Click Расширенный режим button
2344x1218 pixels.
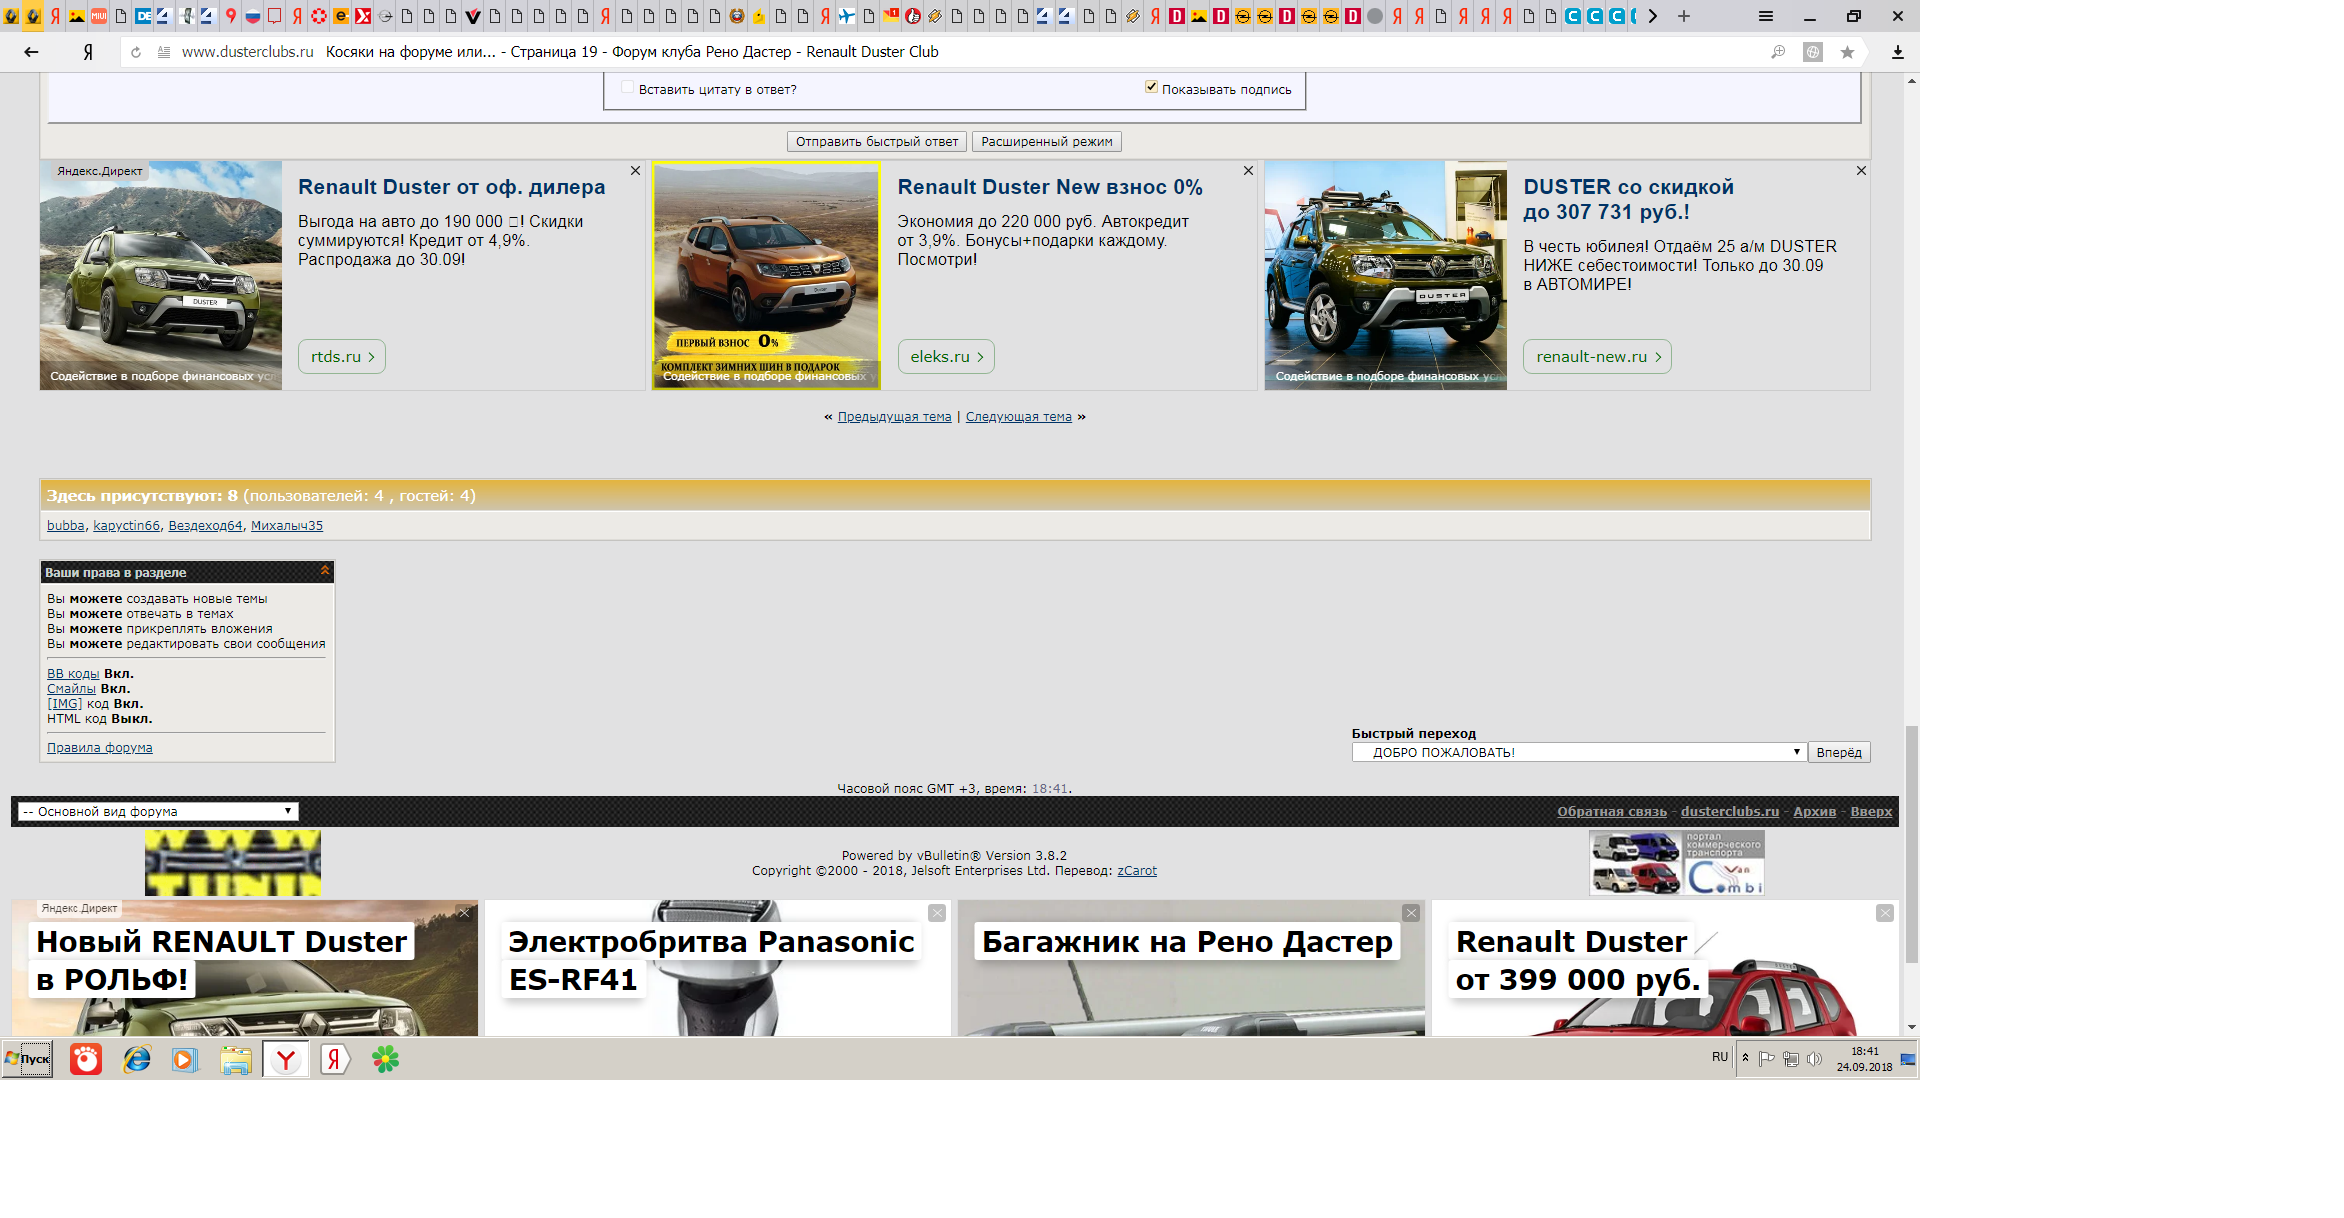coord(1046,141)
